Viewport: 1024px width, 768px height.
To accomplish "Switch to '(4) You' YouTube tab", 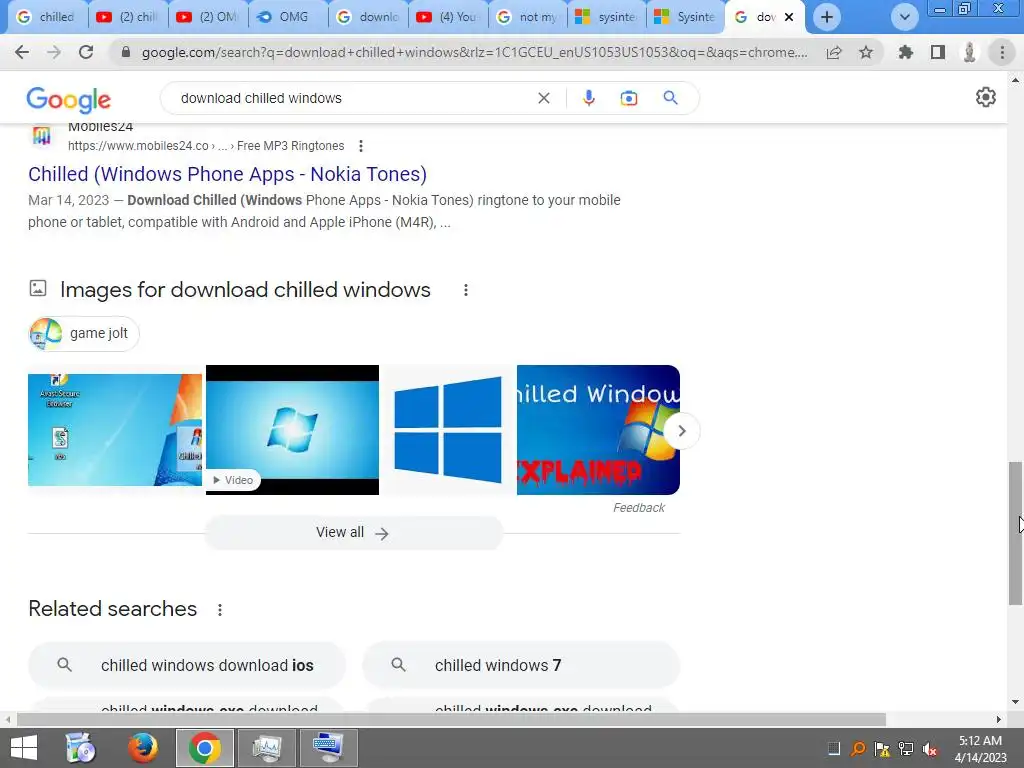I will click(449, 17).
